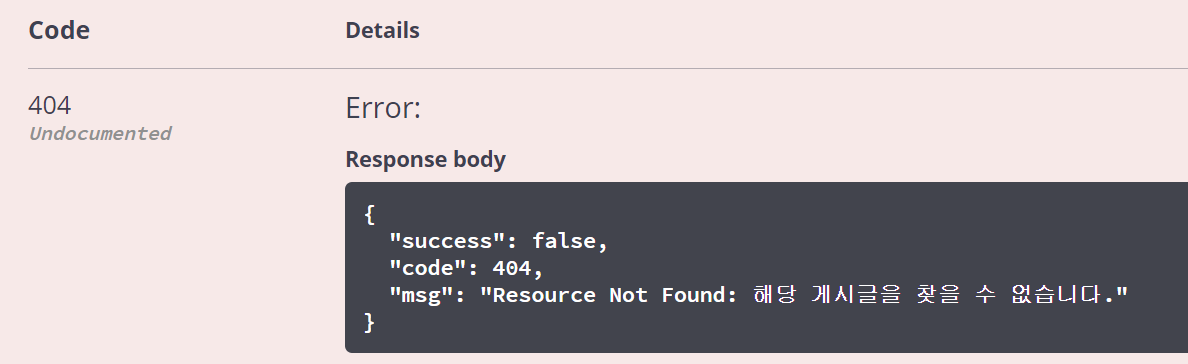Click the "success" key in JSON response
This screenshot has width=1188, height=364.
click(447, 241)
